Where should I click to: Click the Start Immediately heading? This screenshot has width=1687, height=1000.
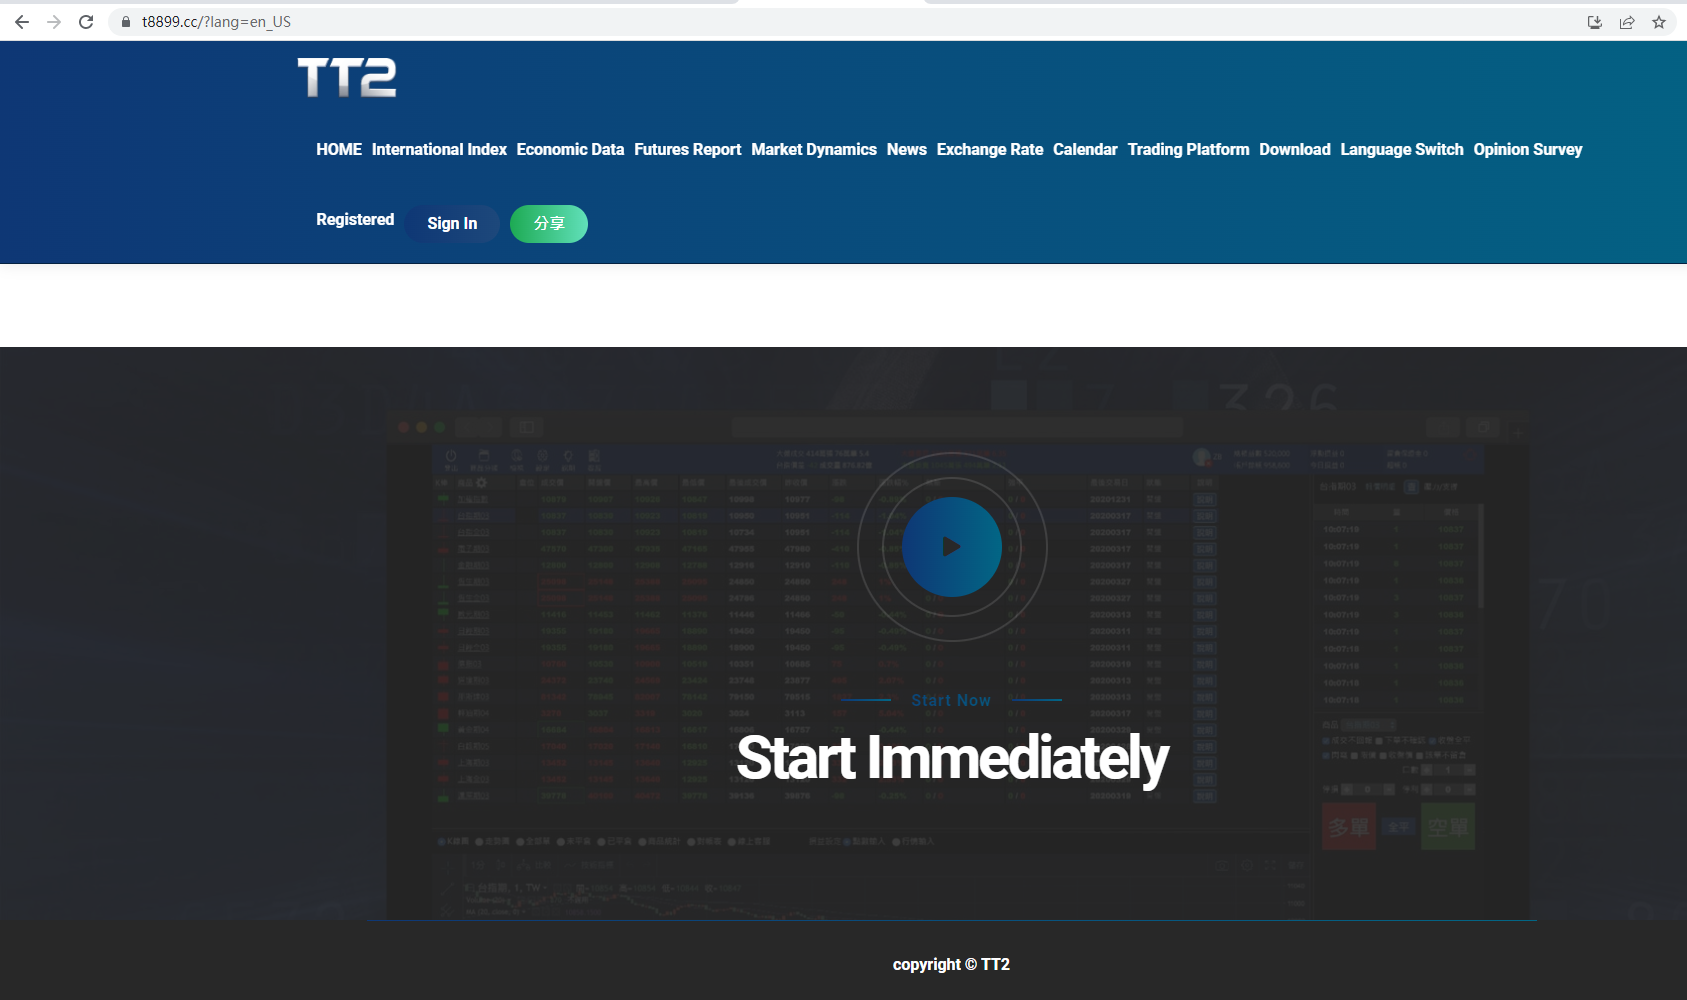(952, 758)
